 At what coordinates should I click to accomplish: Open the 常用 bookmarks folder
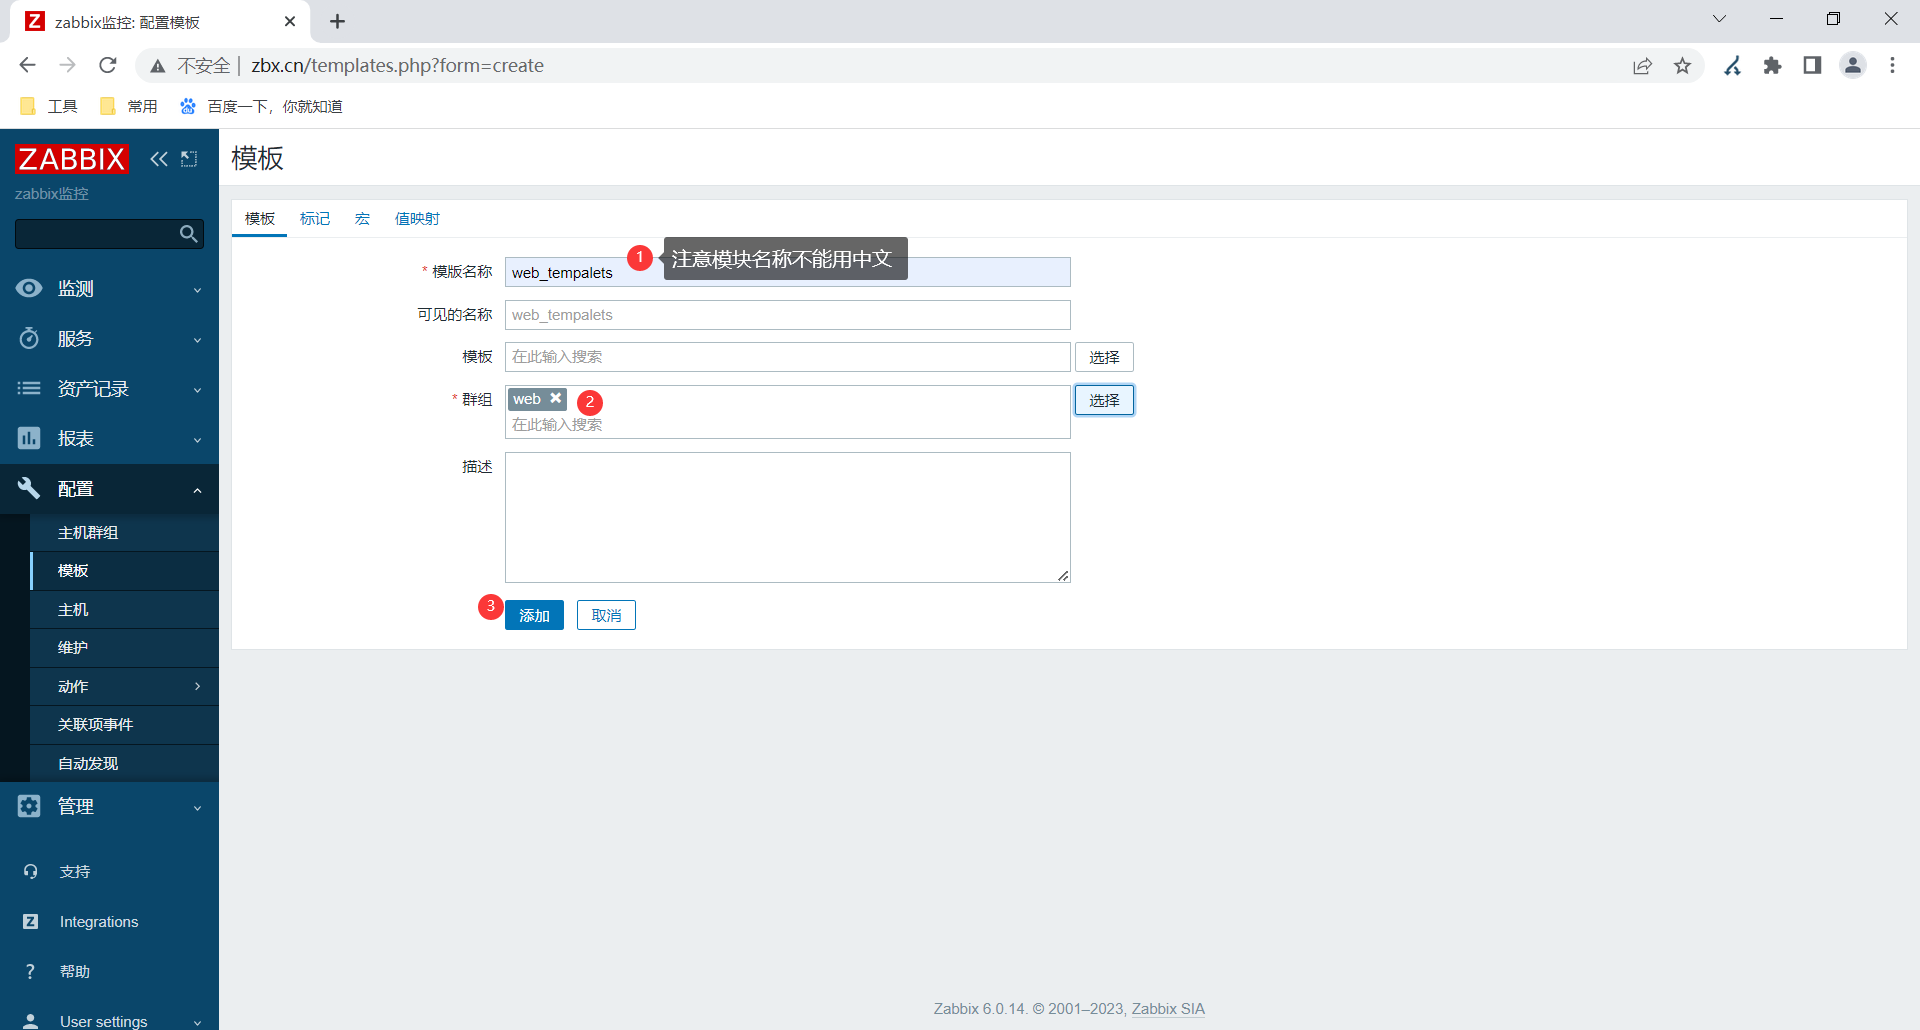pyautogui.click(x=128, y=107)
